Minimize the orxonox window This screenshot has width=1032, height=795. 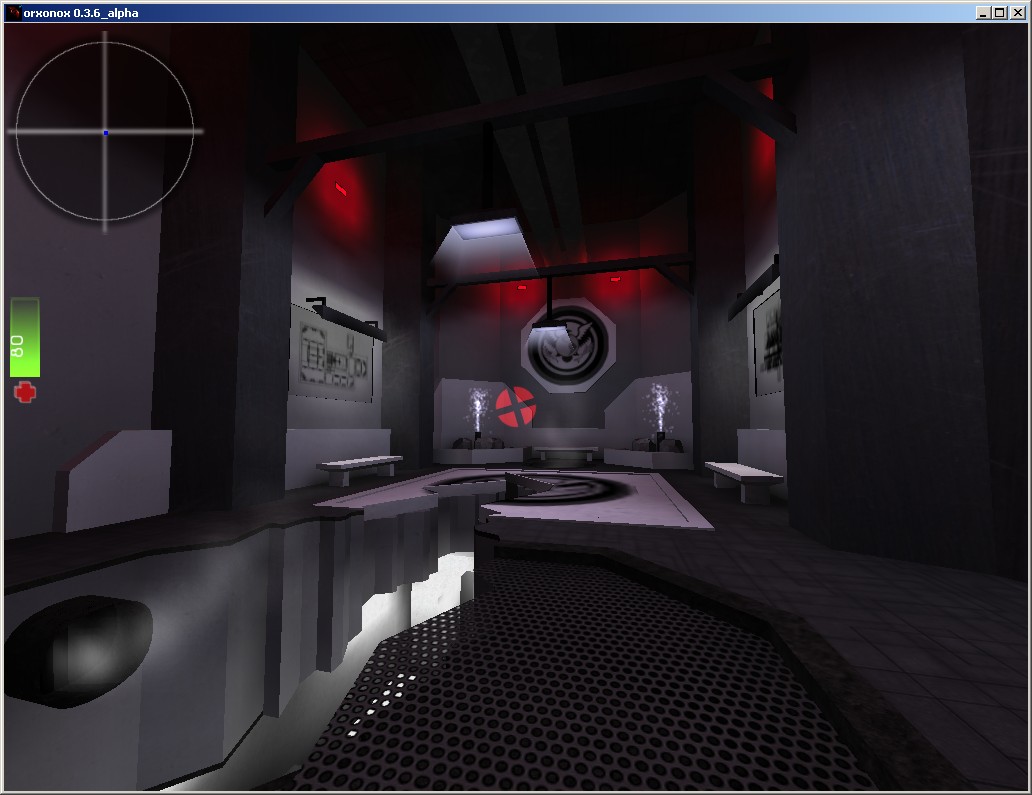983,13
